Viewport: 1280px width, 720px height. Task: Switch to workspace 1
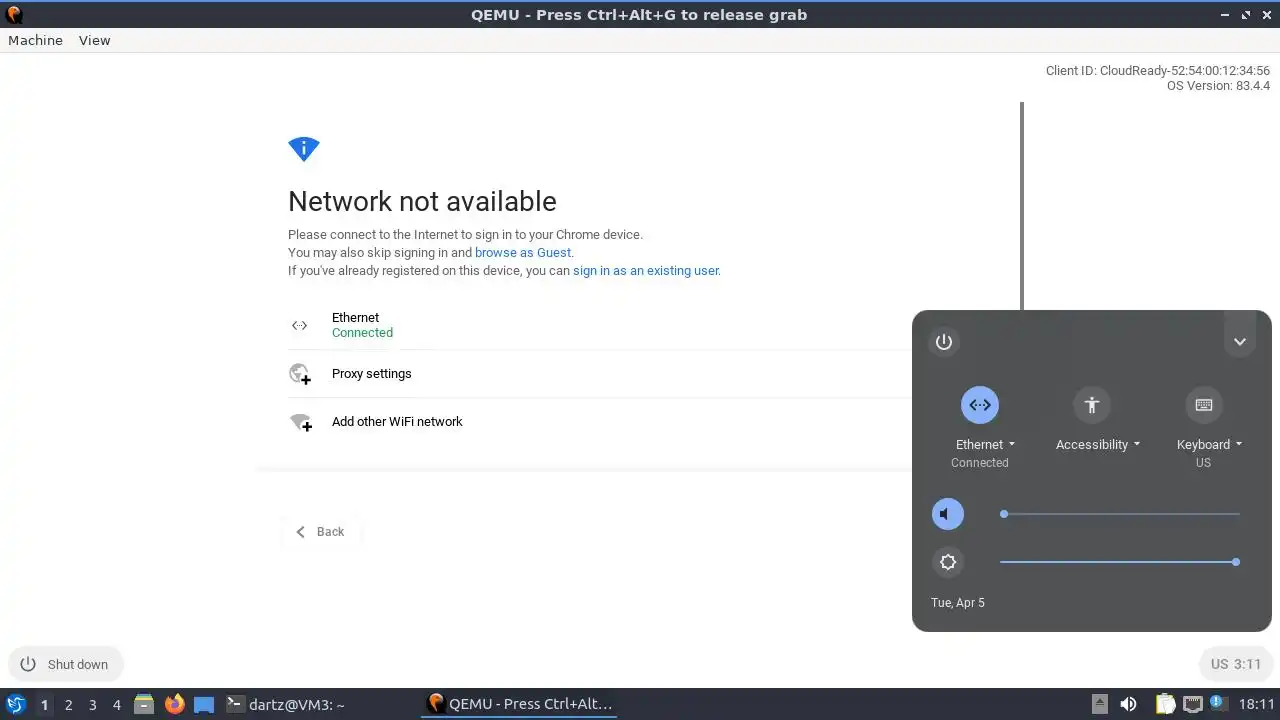point(44,704)
